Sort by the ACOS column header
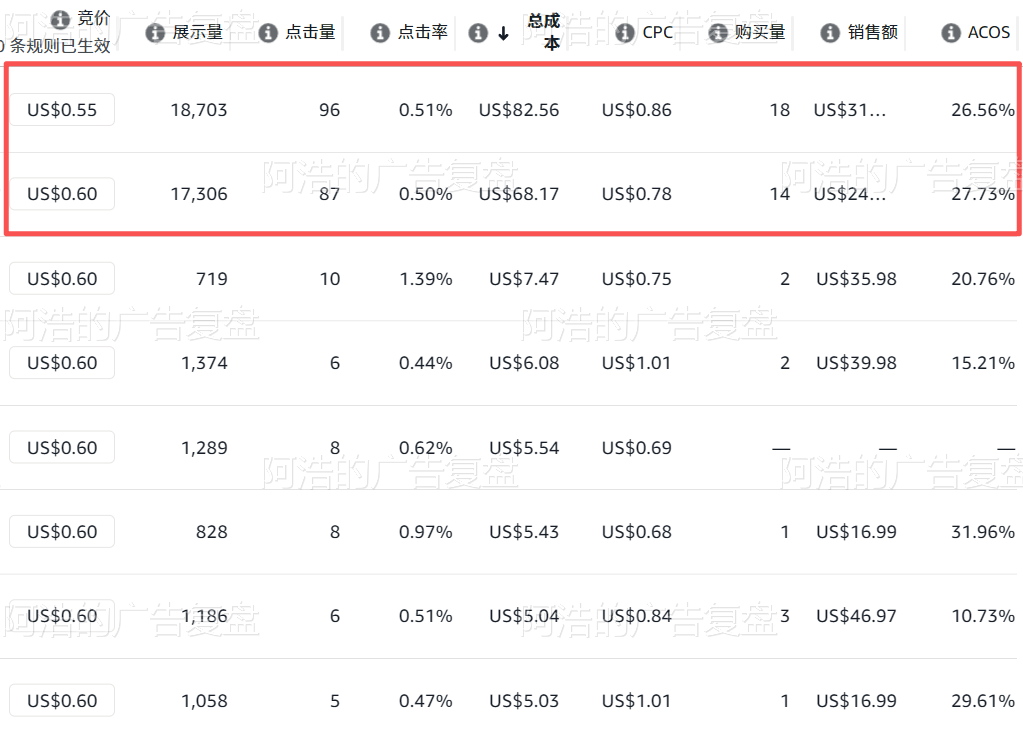This screenshot has width=1023, height=740. [x=988, y=32]
